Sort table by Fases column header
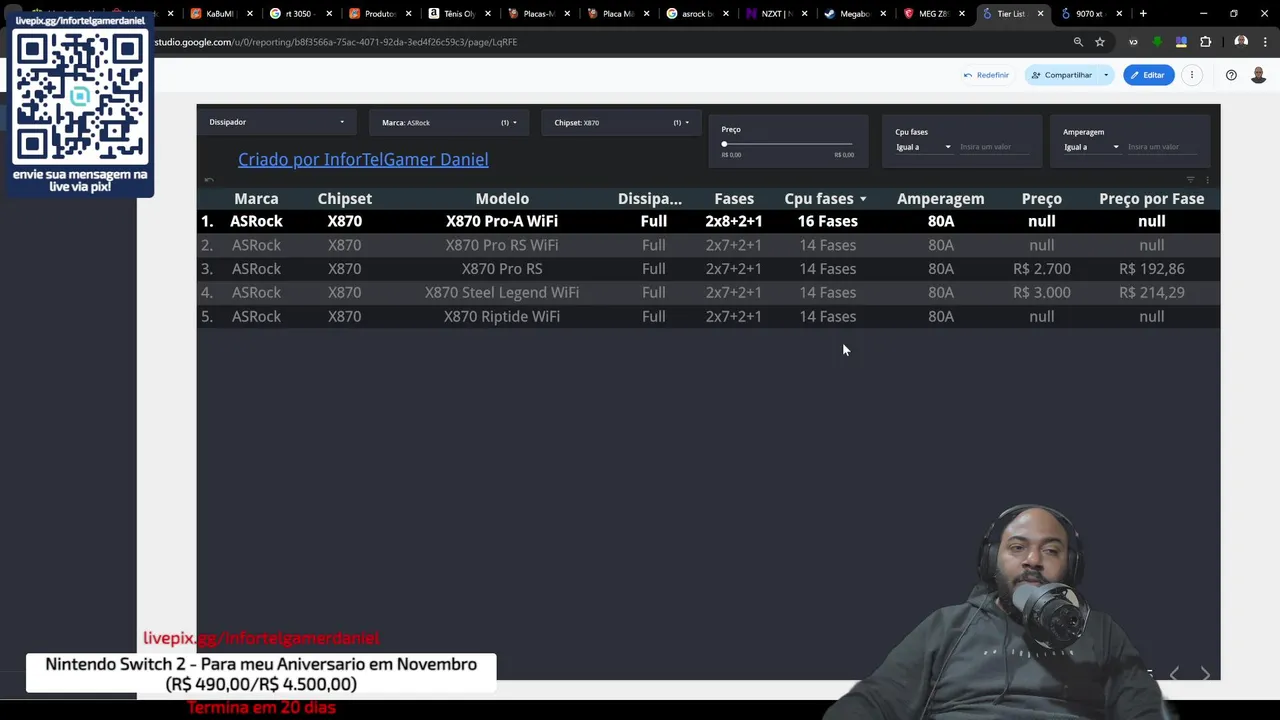The width and height of the screenshot is (1280, 720). [734, 199]
